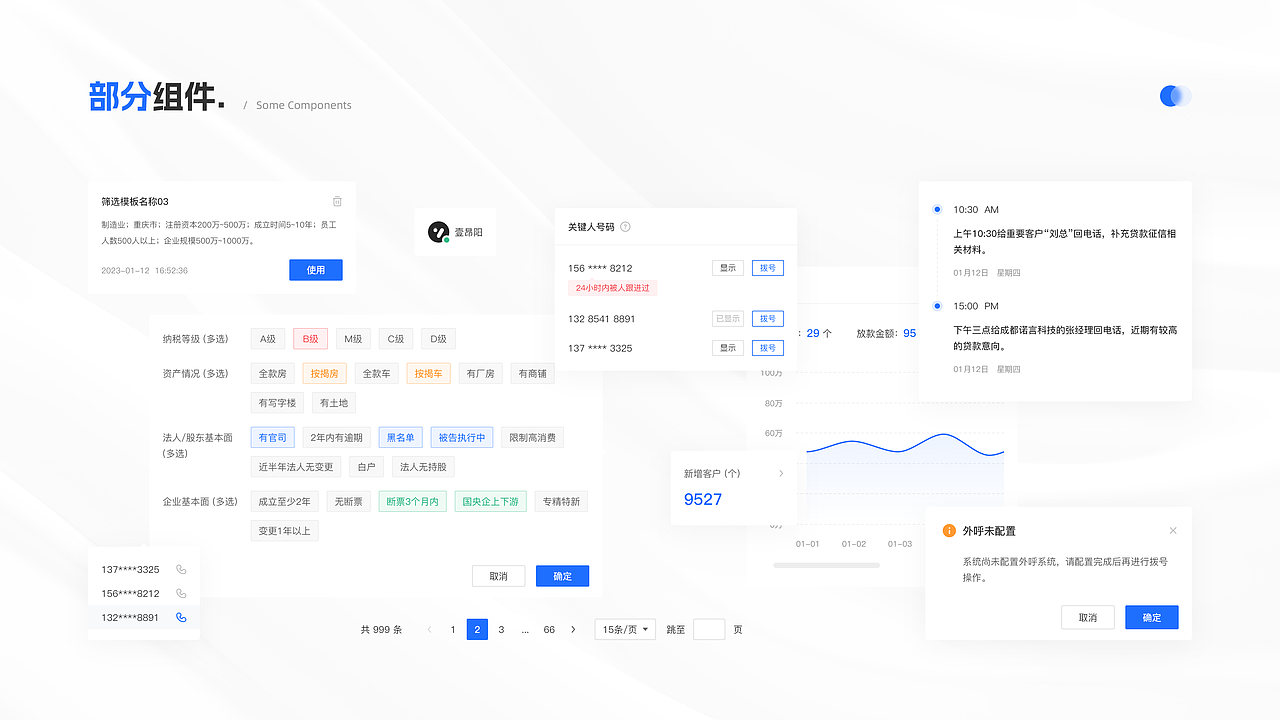Select the 2年内有逾期 tag
This screenshot has height=720, width=1280.
coord(336,437)
